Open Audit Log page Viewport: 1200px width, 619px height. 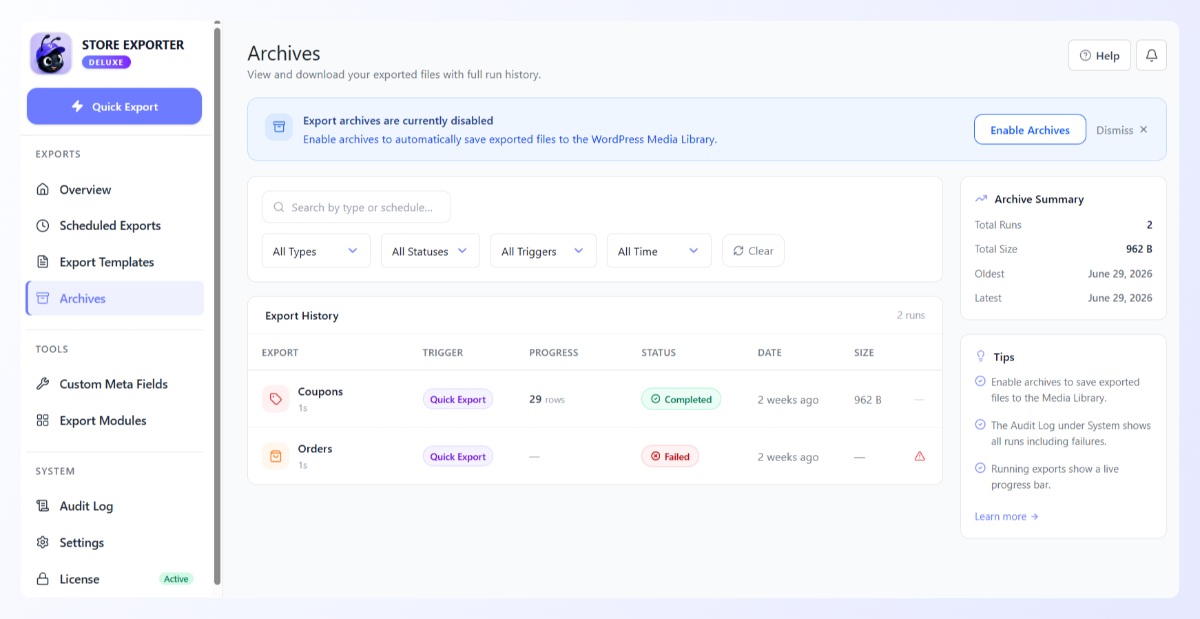pyautogui.click(x=115, y=506)
